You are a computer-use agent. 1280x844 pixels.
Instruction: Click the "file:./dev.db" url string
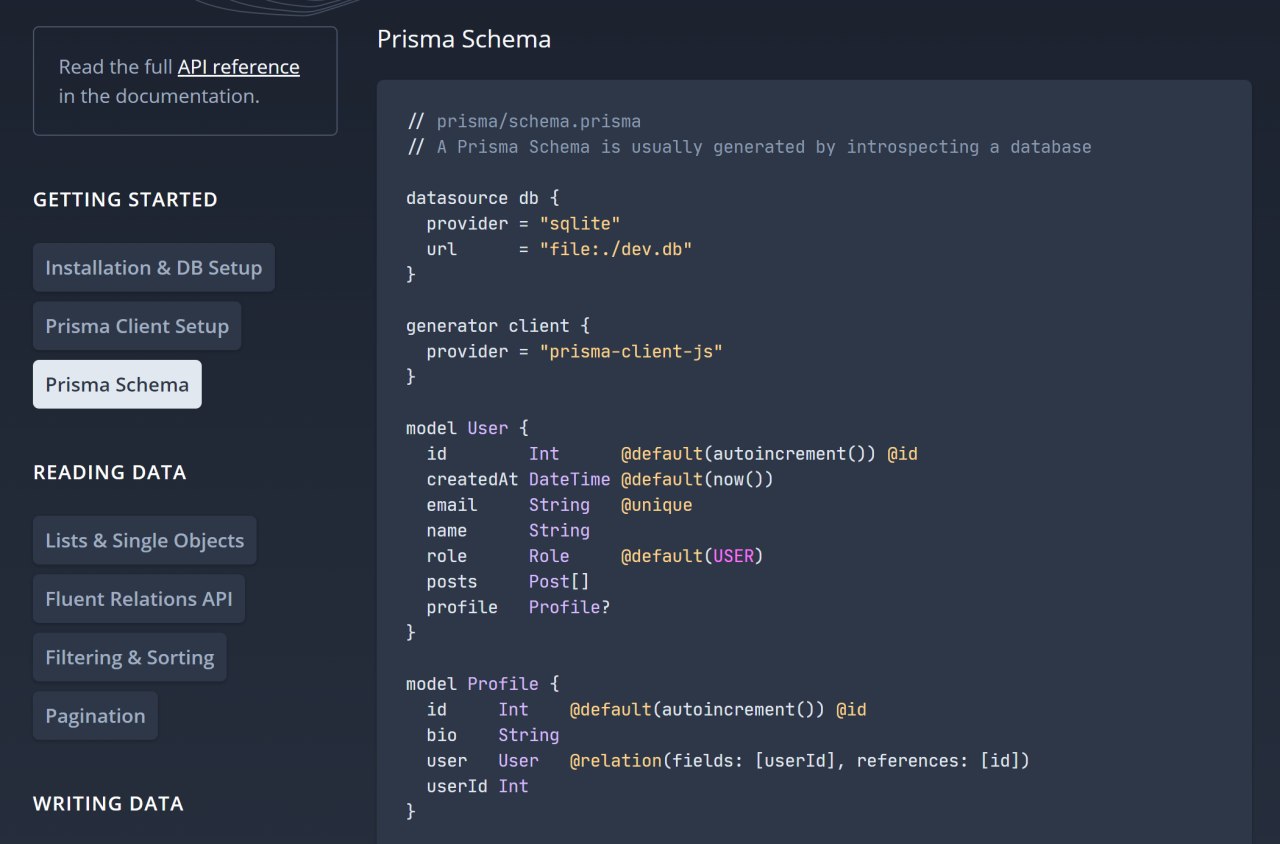616,249
